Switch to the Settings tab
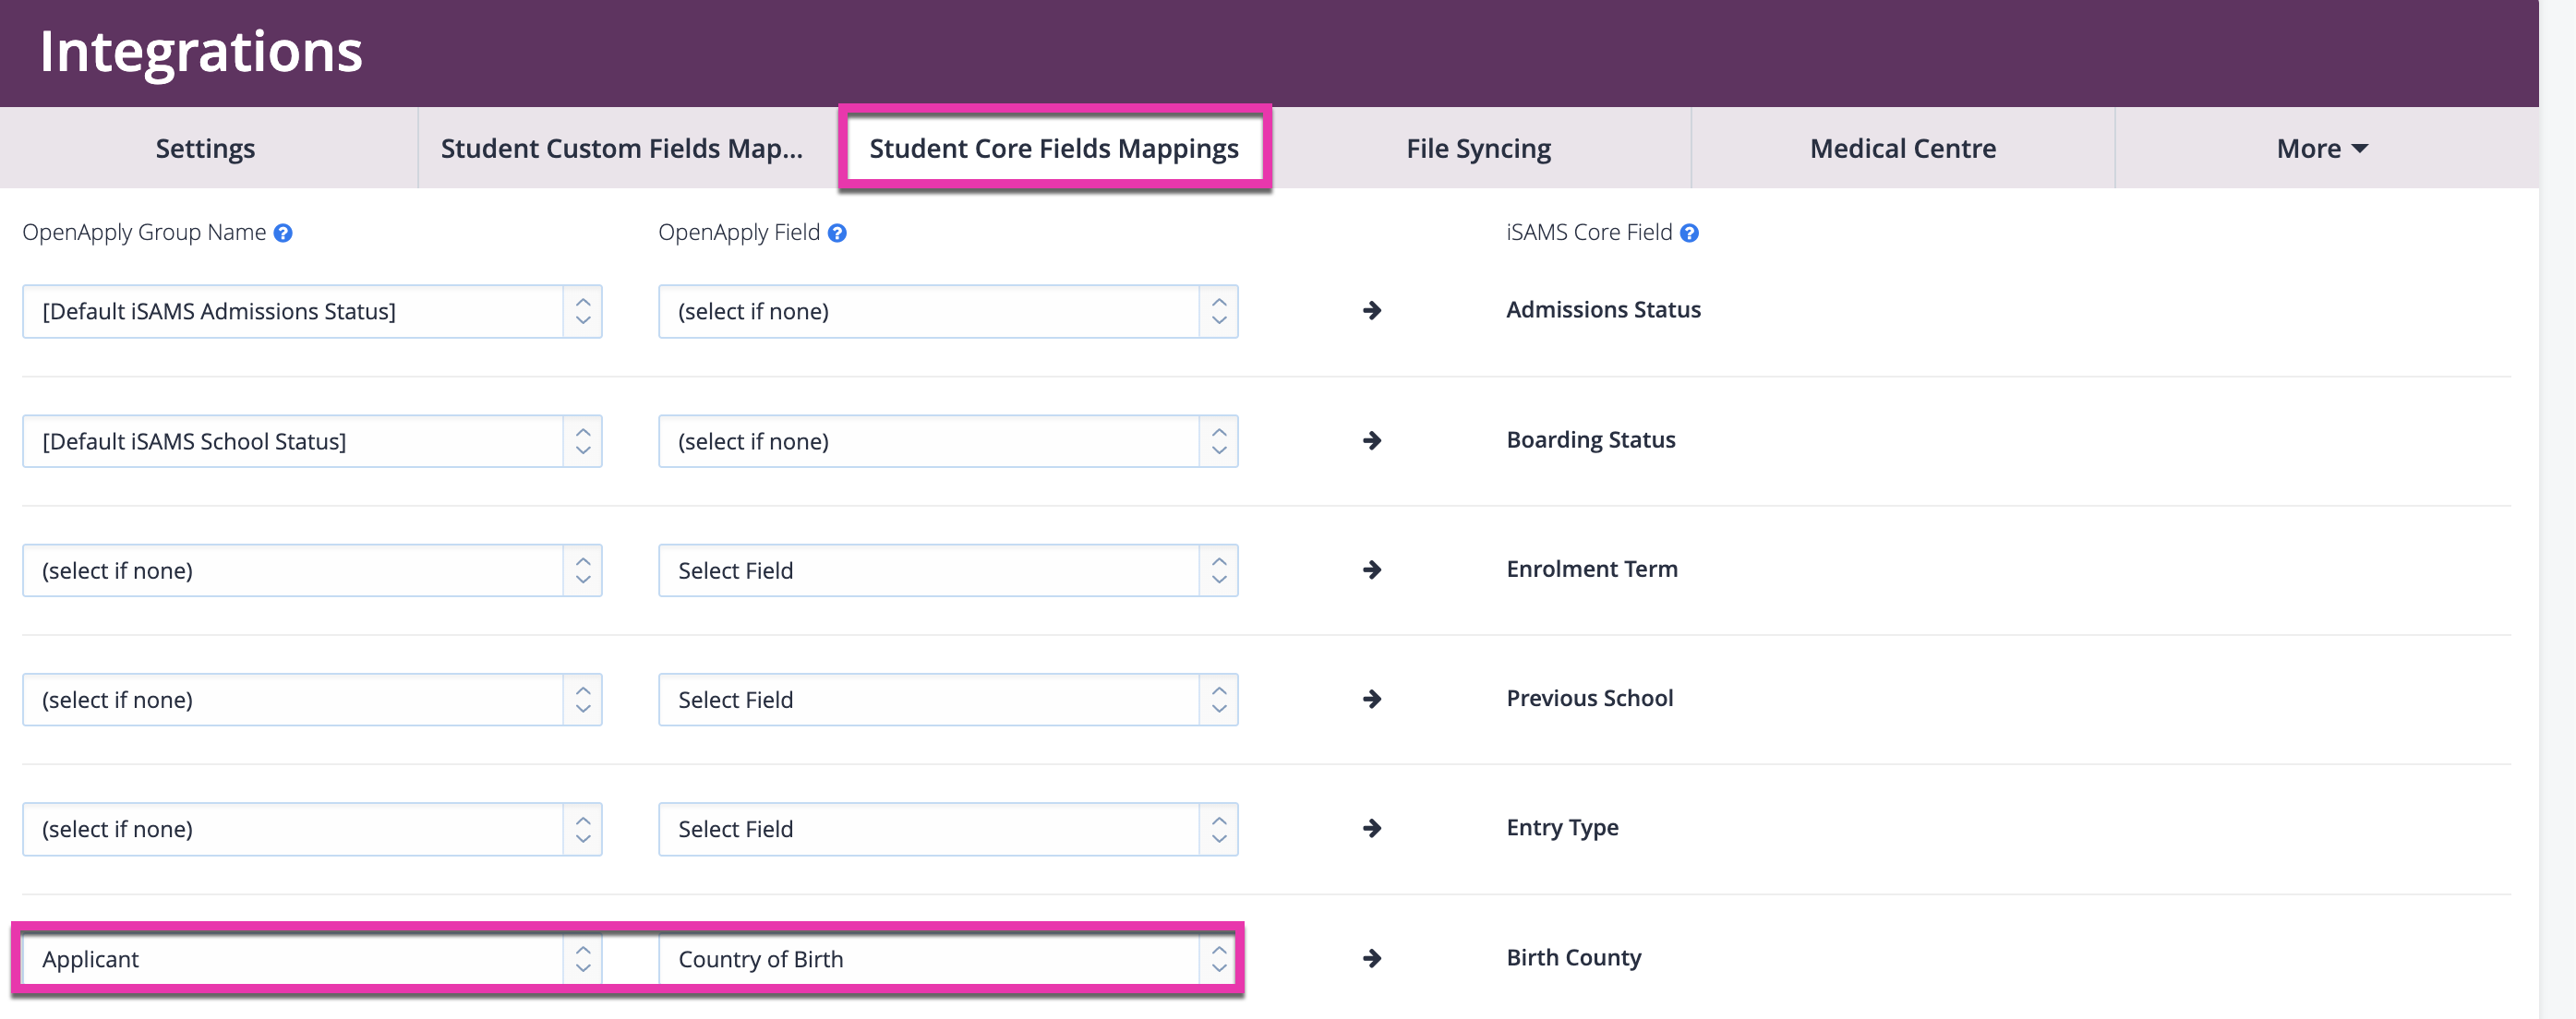This screenshot has width=2576, height=1019. click(206, 149)
